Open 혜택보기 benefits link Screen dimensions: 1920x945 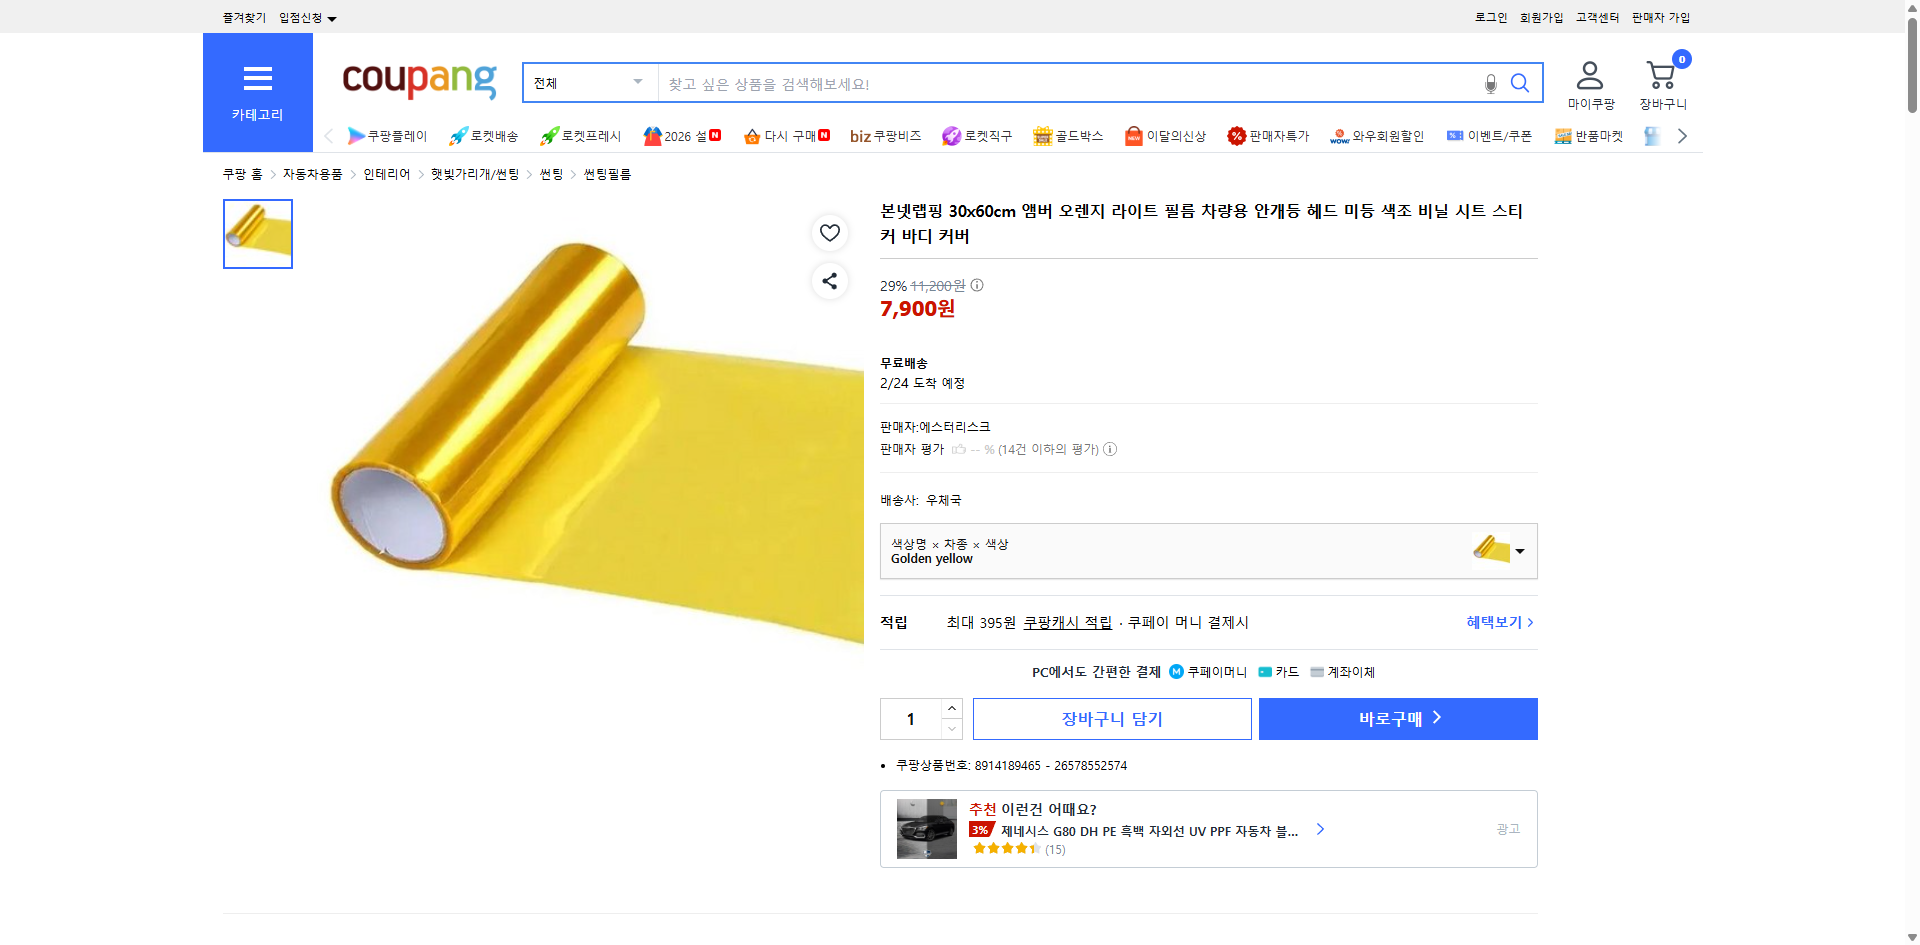click(1494, 622)
